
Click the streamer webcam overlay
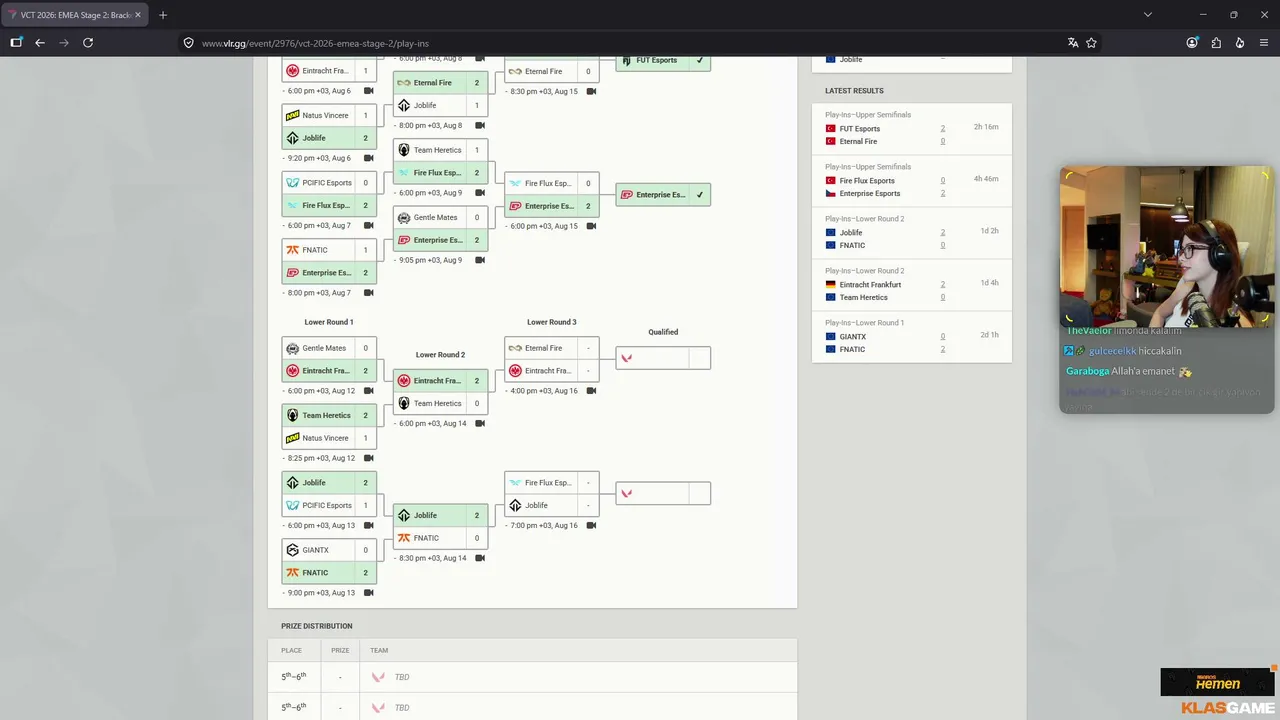coord(1167,247)
